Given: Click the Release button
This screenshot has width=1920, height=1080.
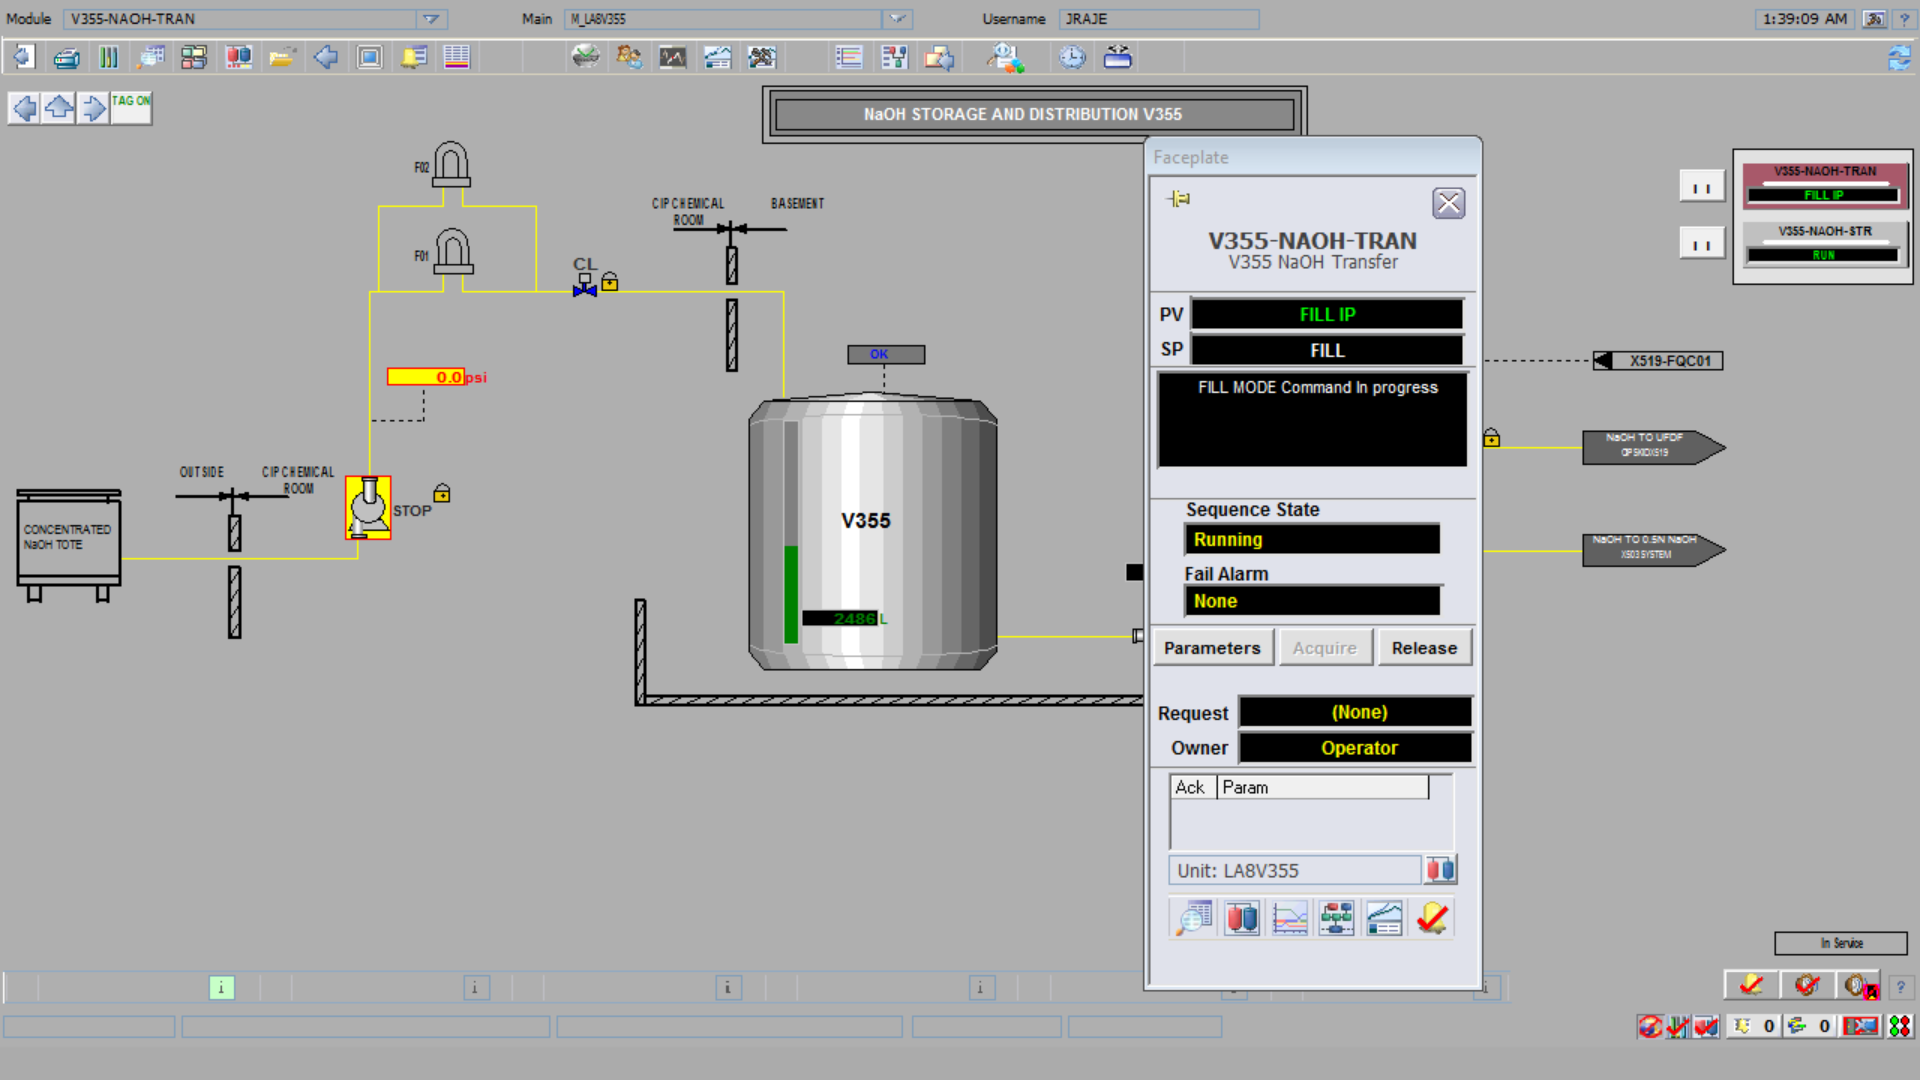Looking at the screenshot, I should 1424,648.
